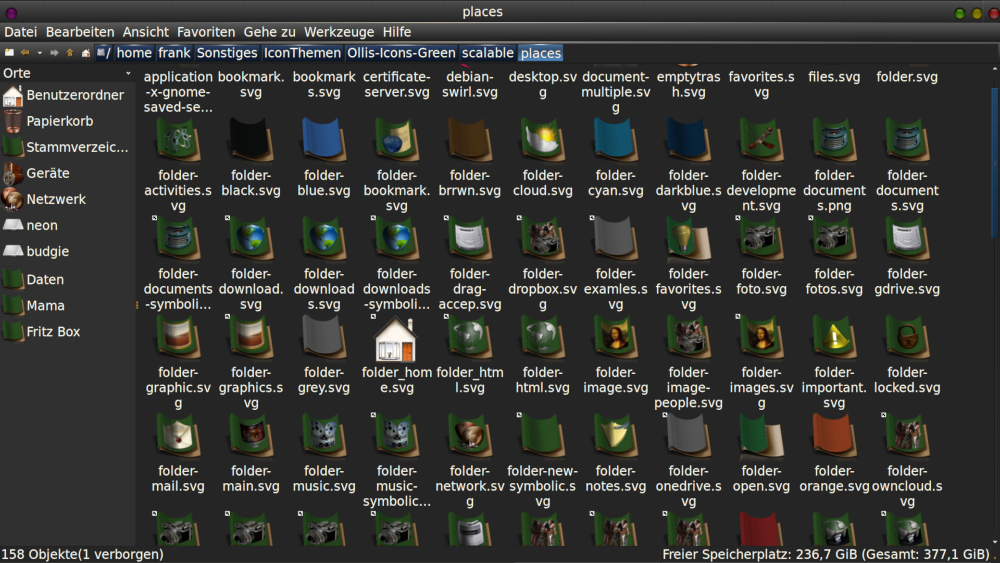Select the folder-notes.svg icon
1000x563 pixels.
(x=615, y=437)
